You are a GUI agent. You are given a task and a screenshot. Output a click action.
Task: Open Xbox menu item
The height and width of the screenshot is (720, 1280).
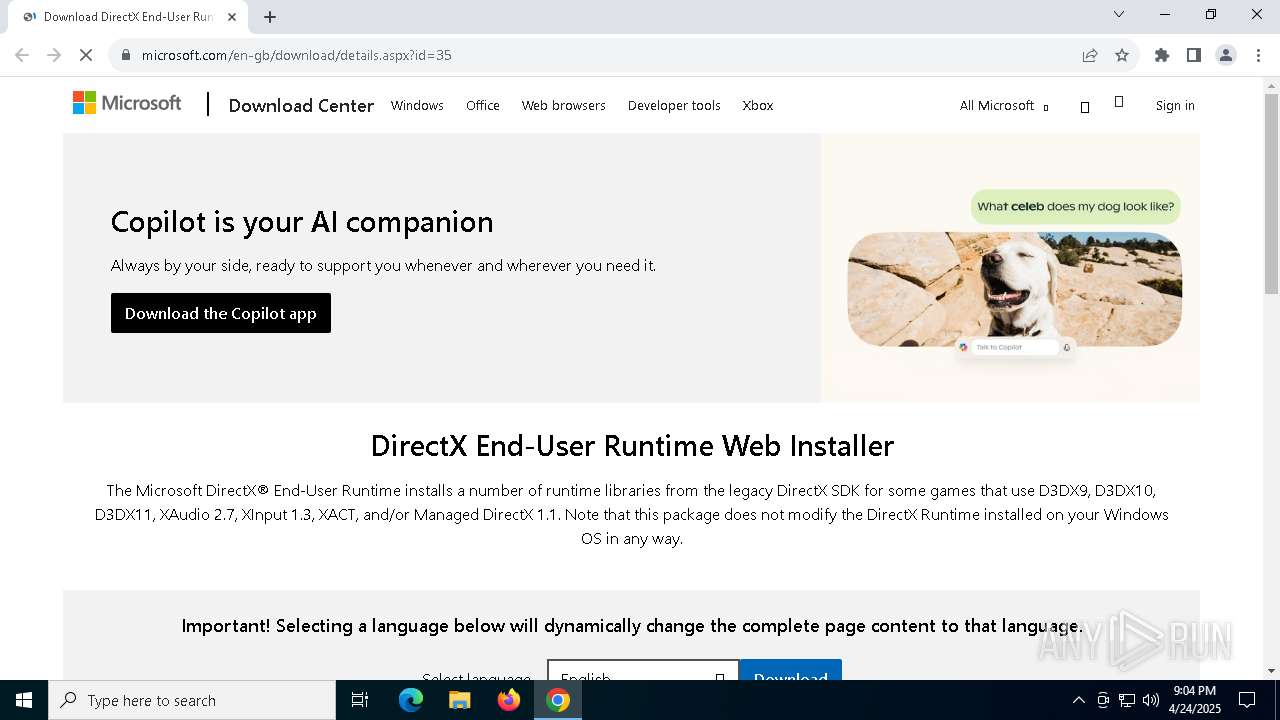click(x=758, y=105)
